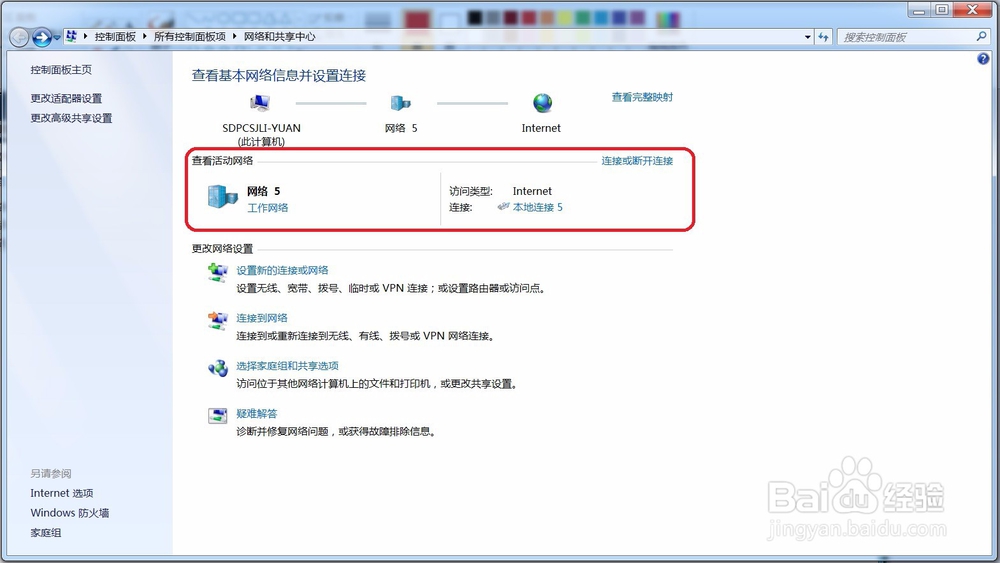Click the 连接到网络 icon

point(217,321)
